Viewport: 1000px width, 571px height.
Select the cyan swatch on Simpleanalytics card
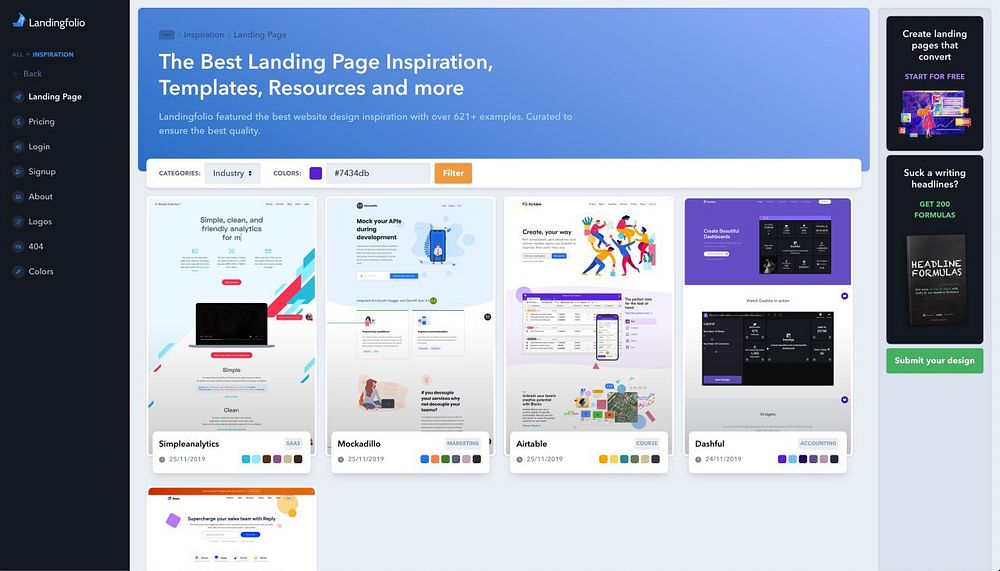pos(246,459)
